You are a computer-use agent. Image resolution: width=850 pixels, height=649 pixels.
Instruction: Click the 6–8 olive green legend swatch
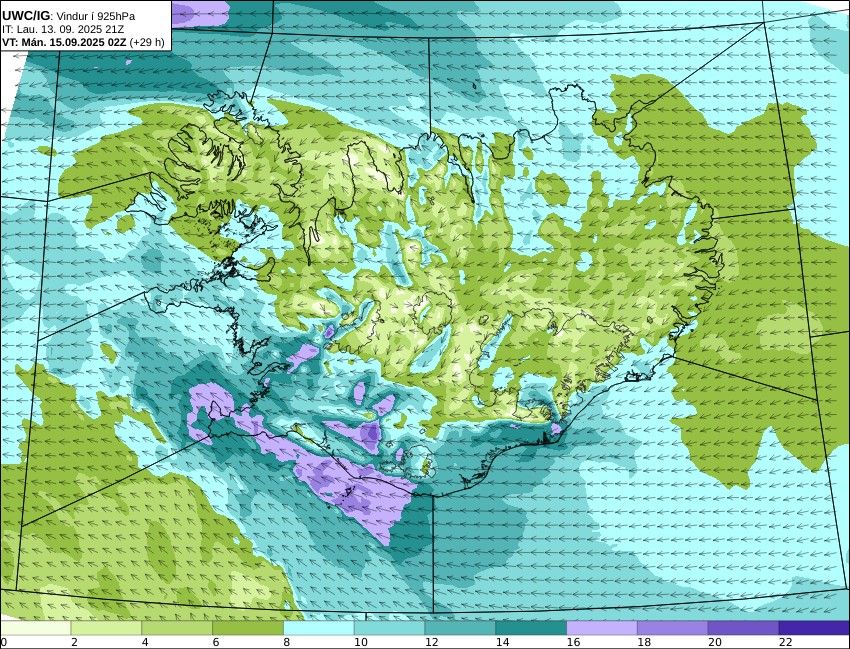click(248, 628)
